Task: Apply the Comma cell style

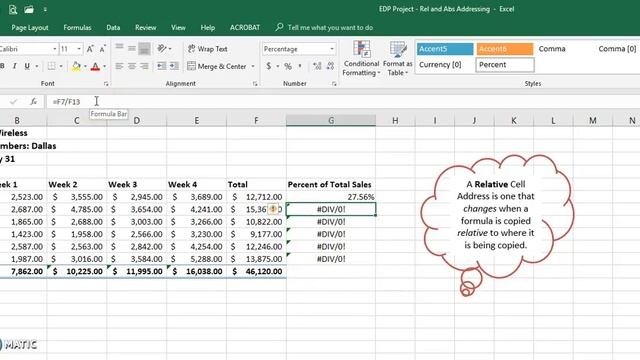Action: coord(552,49)
